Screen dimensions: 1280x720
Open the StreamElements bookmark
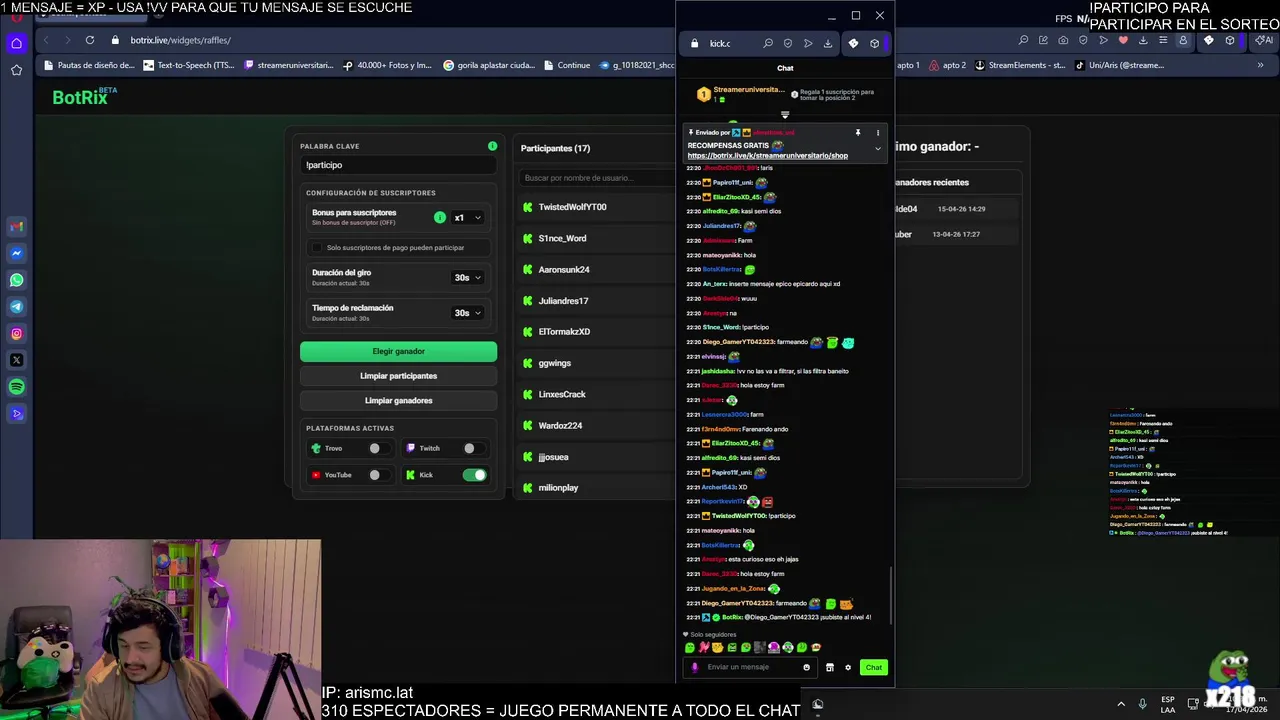pos(1020,65)
